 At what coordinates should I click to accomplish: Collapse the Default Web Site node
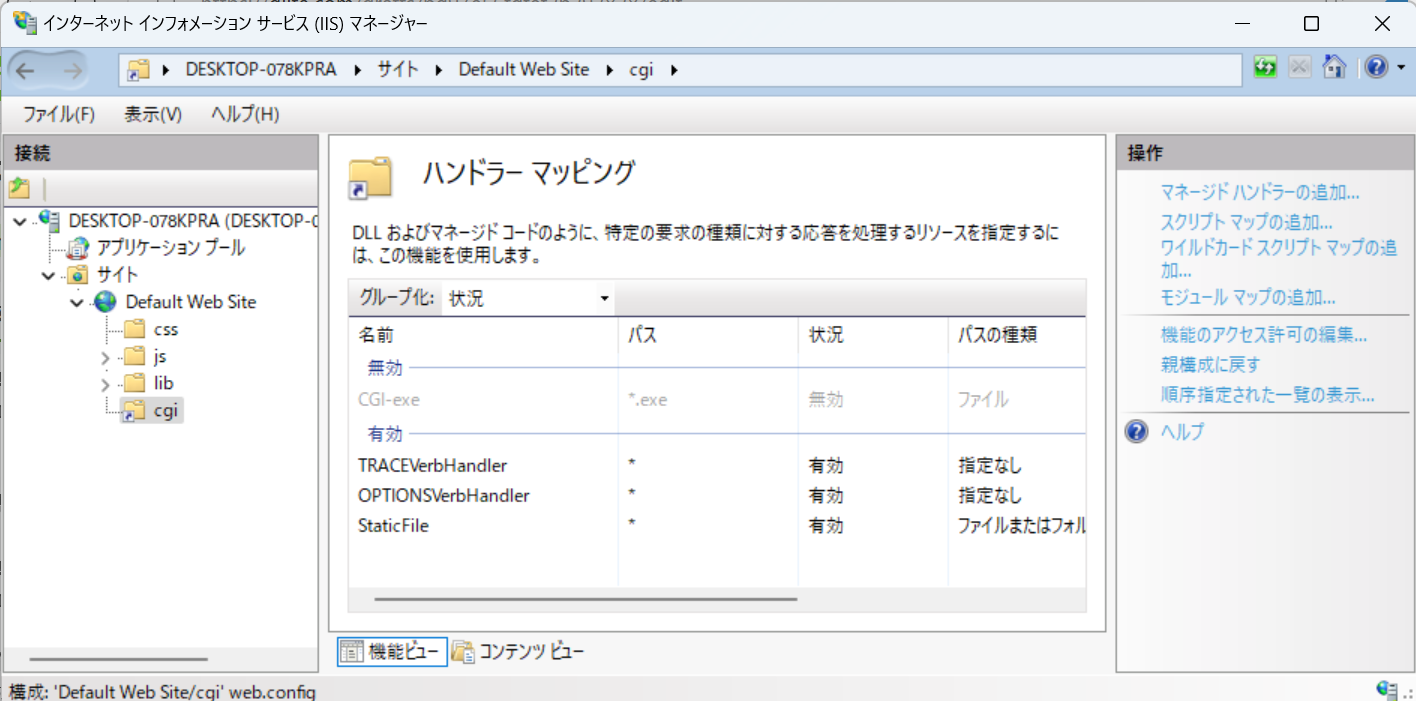[77, 302]
